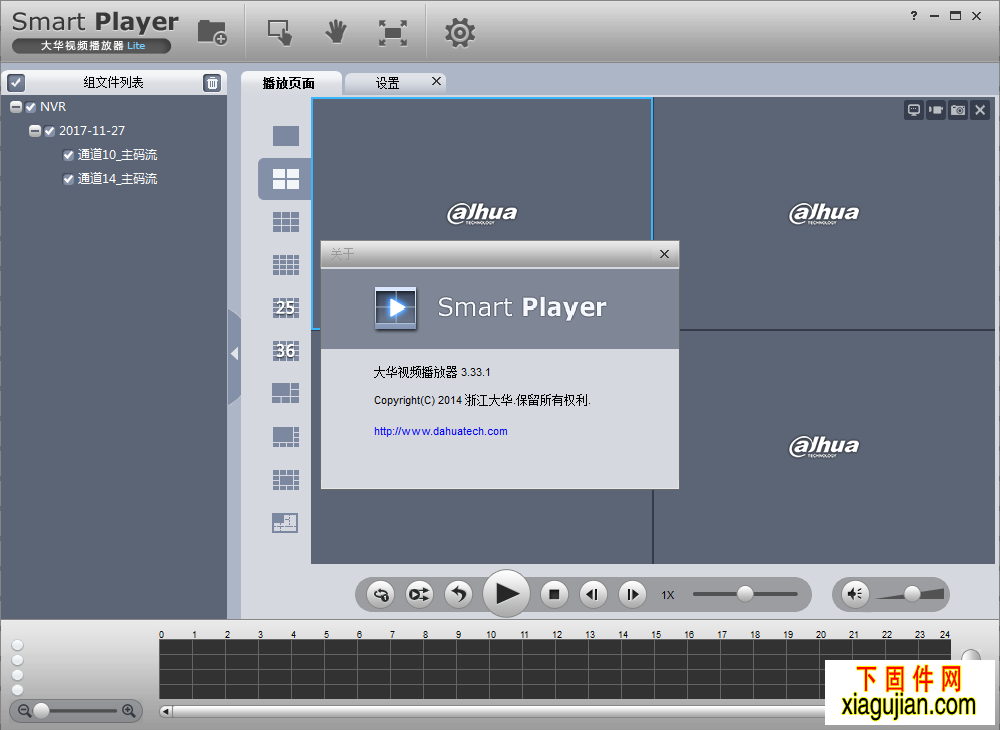Select 通道10_主码流 tree item
Viewport: 1000px width, 730px height.
[x=117, y=155]
